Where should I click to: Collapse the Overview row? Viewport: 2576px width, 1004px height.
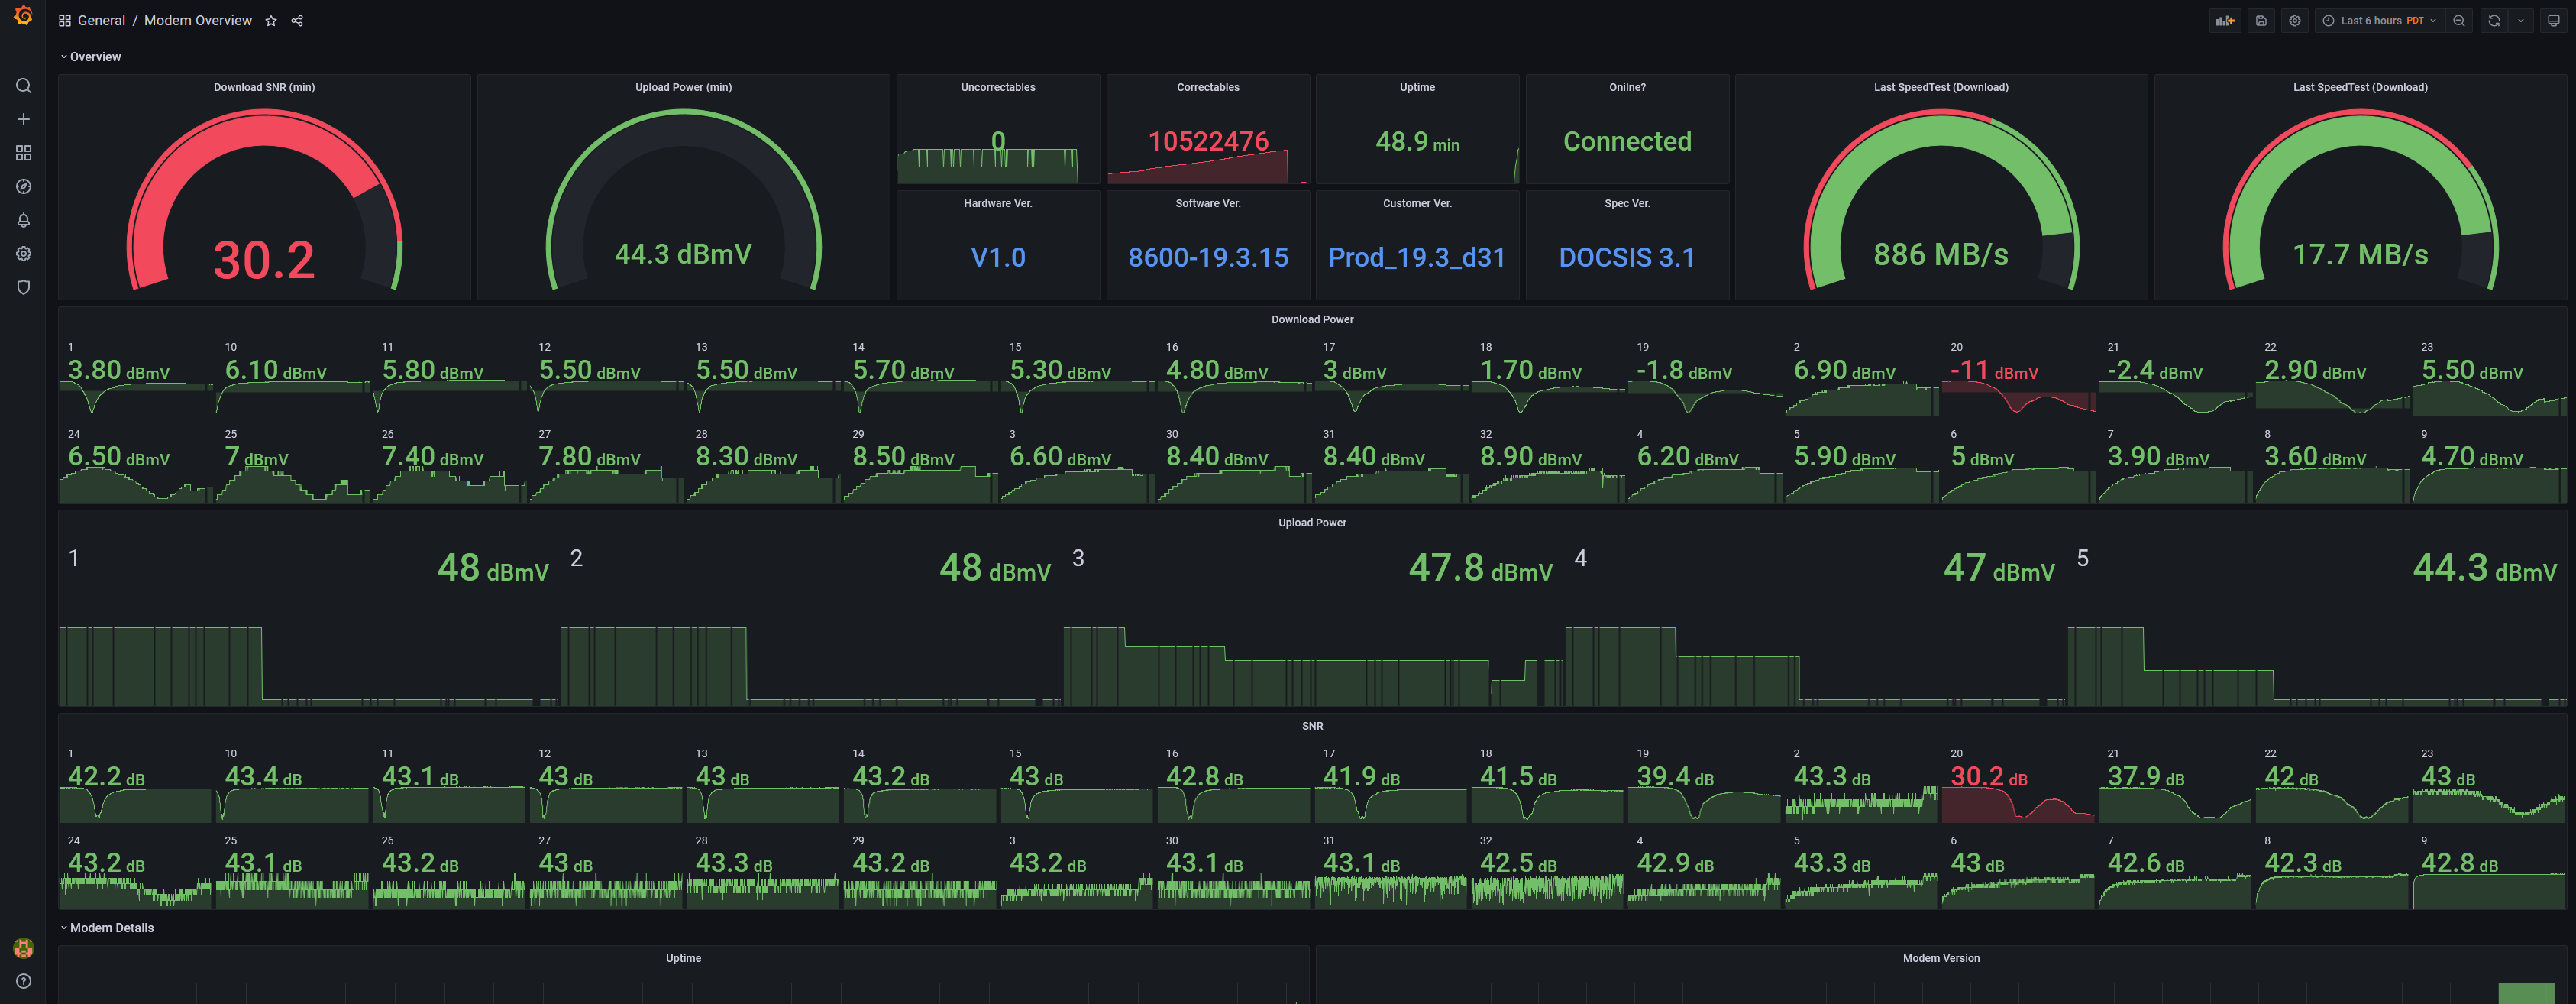[x=94, y=57]
